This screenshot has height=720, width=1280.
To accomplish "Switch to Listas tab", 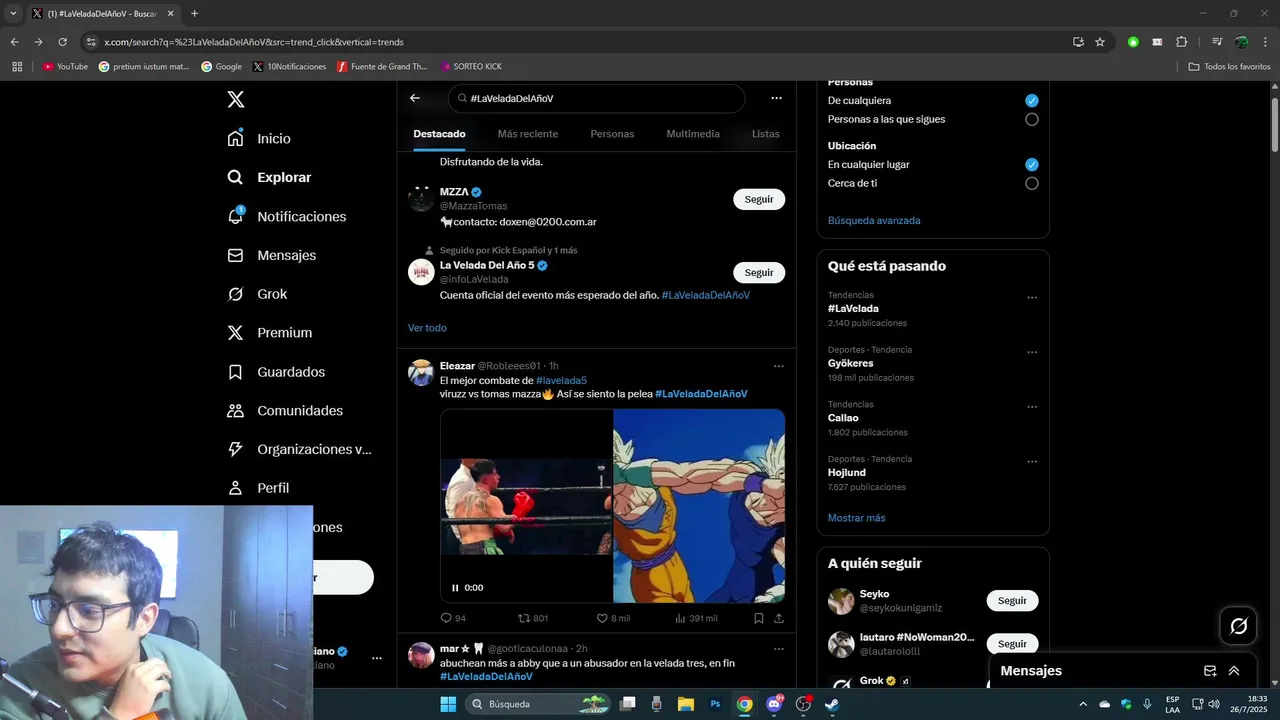I will coord(765,134).
